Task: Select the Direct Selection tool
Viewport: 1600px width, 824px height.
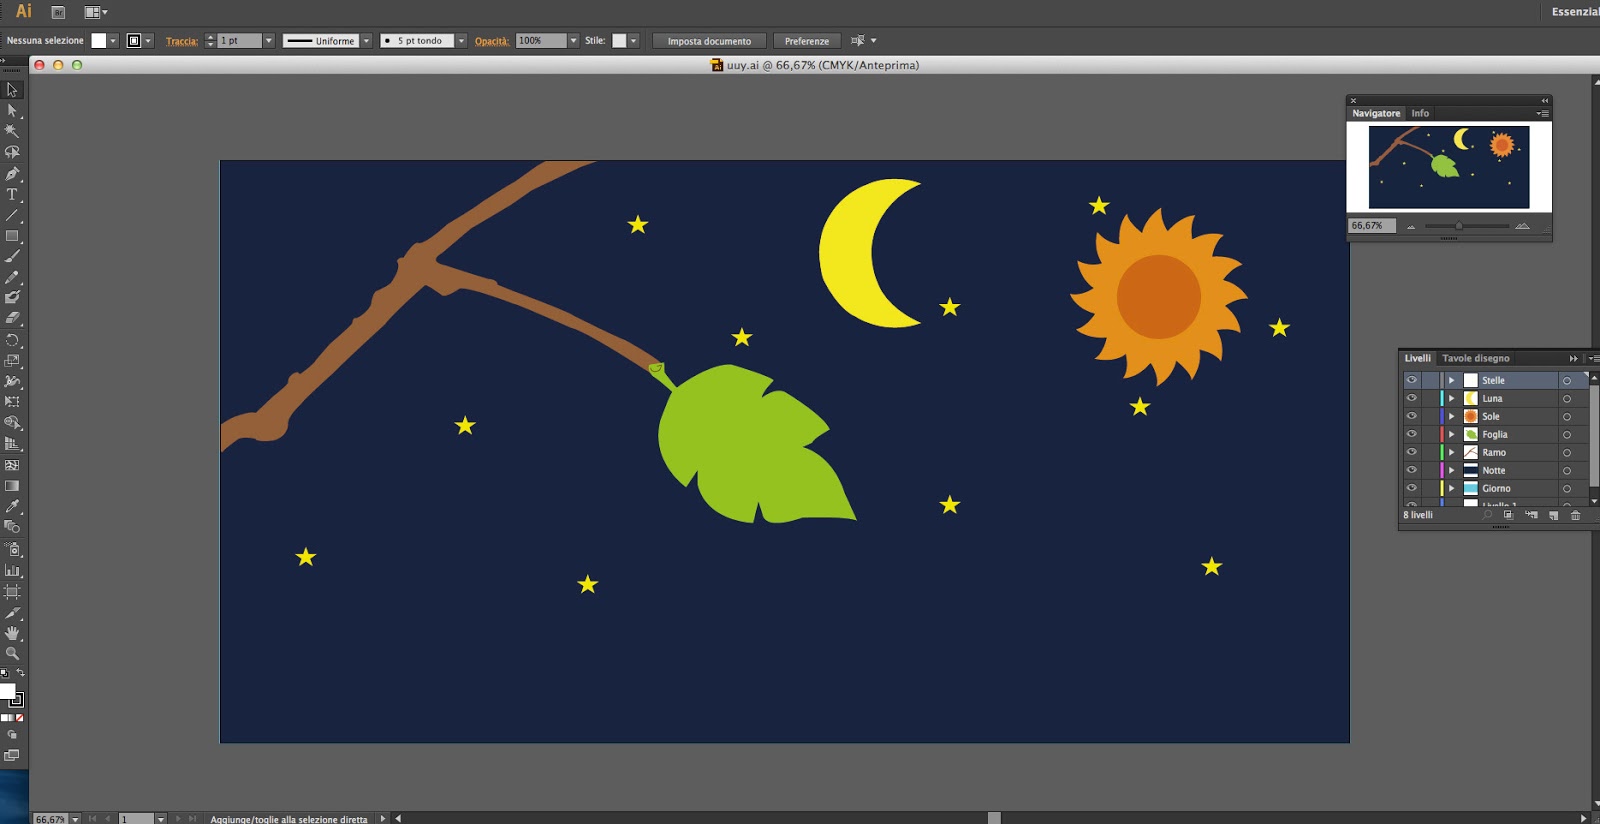Action: tap(12, 111)
